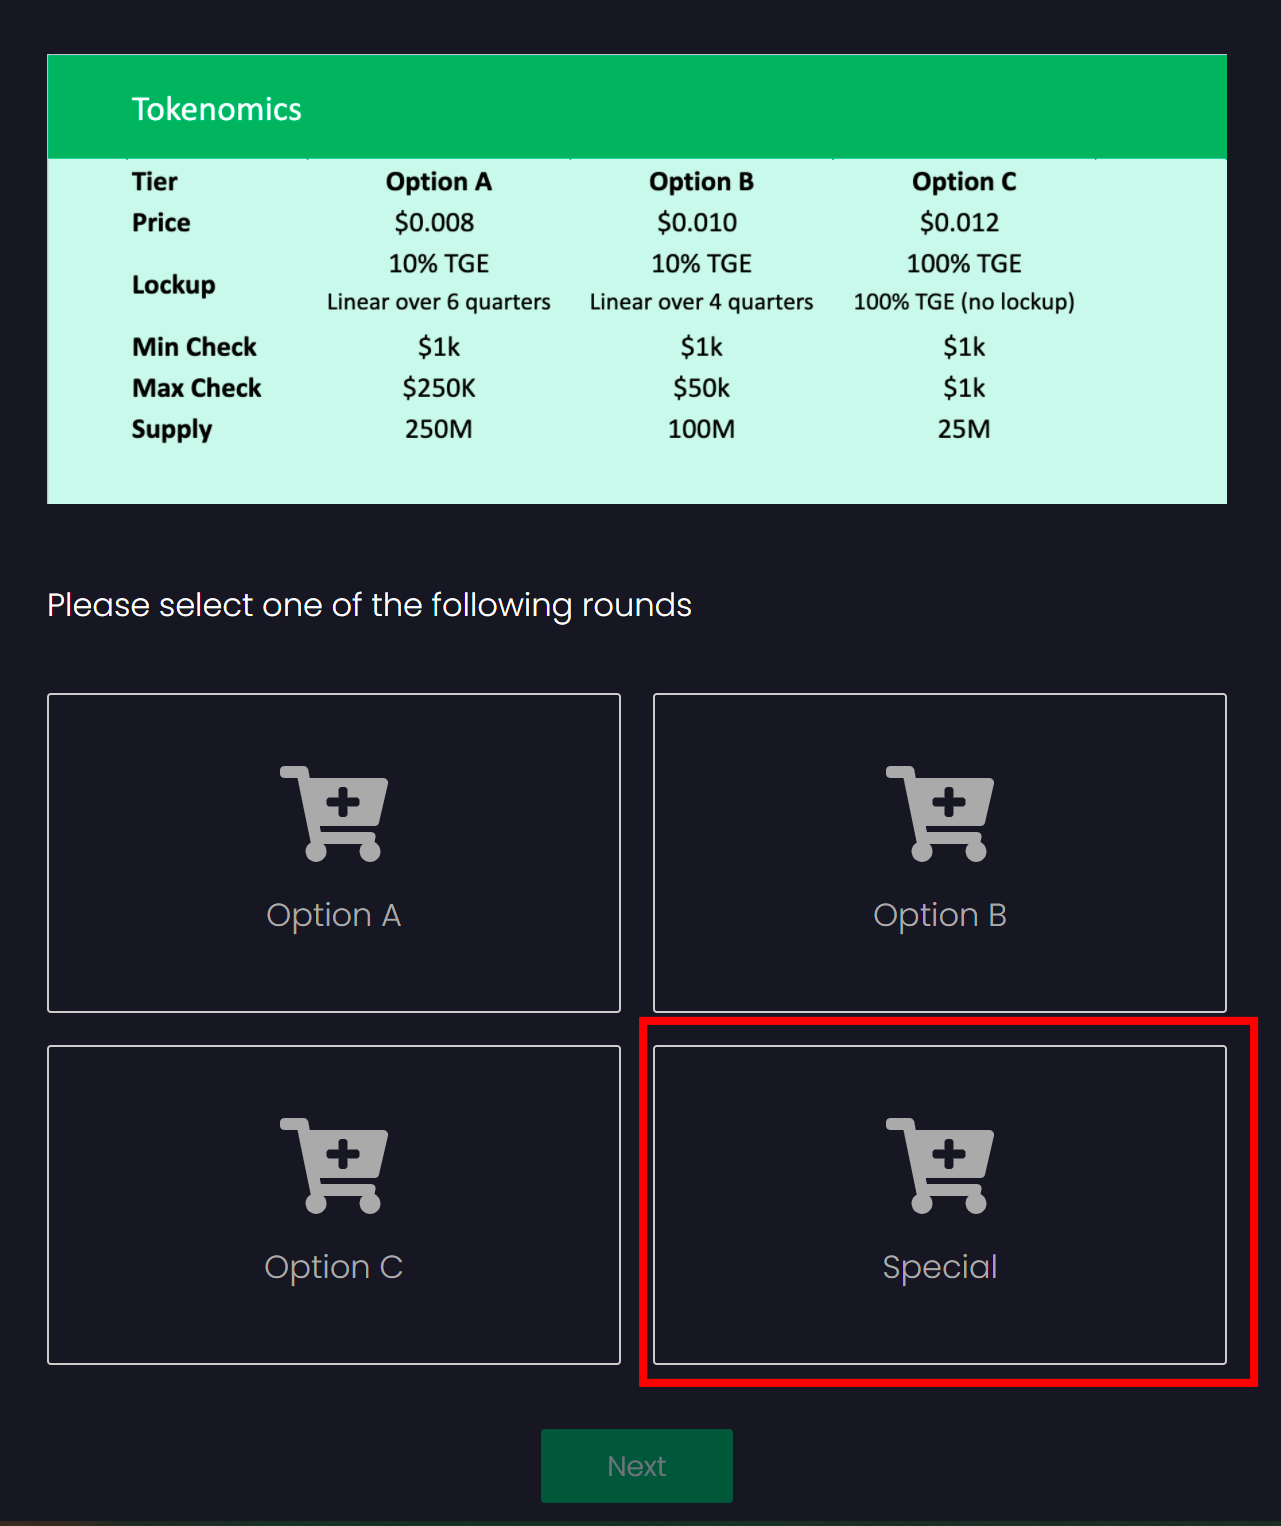
Task: Click the Special label text
Action: 939,1266
